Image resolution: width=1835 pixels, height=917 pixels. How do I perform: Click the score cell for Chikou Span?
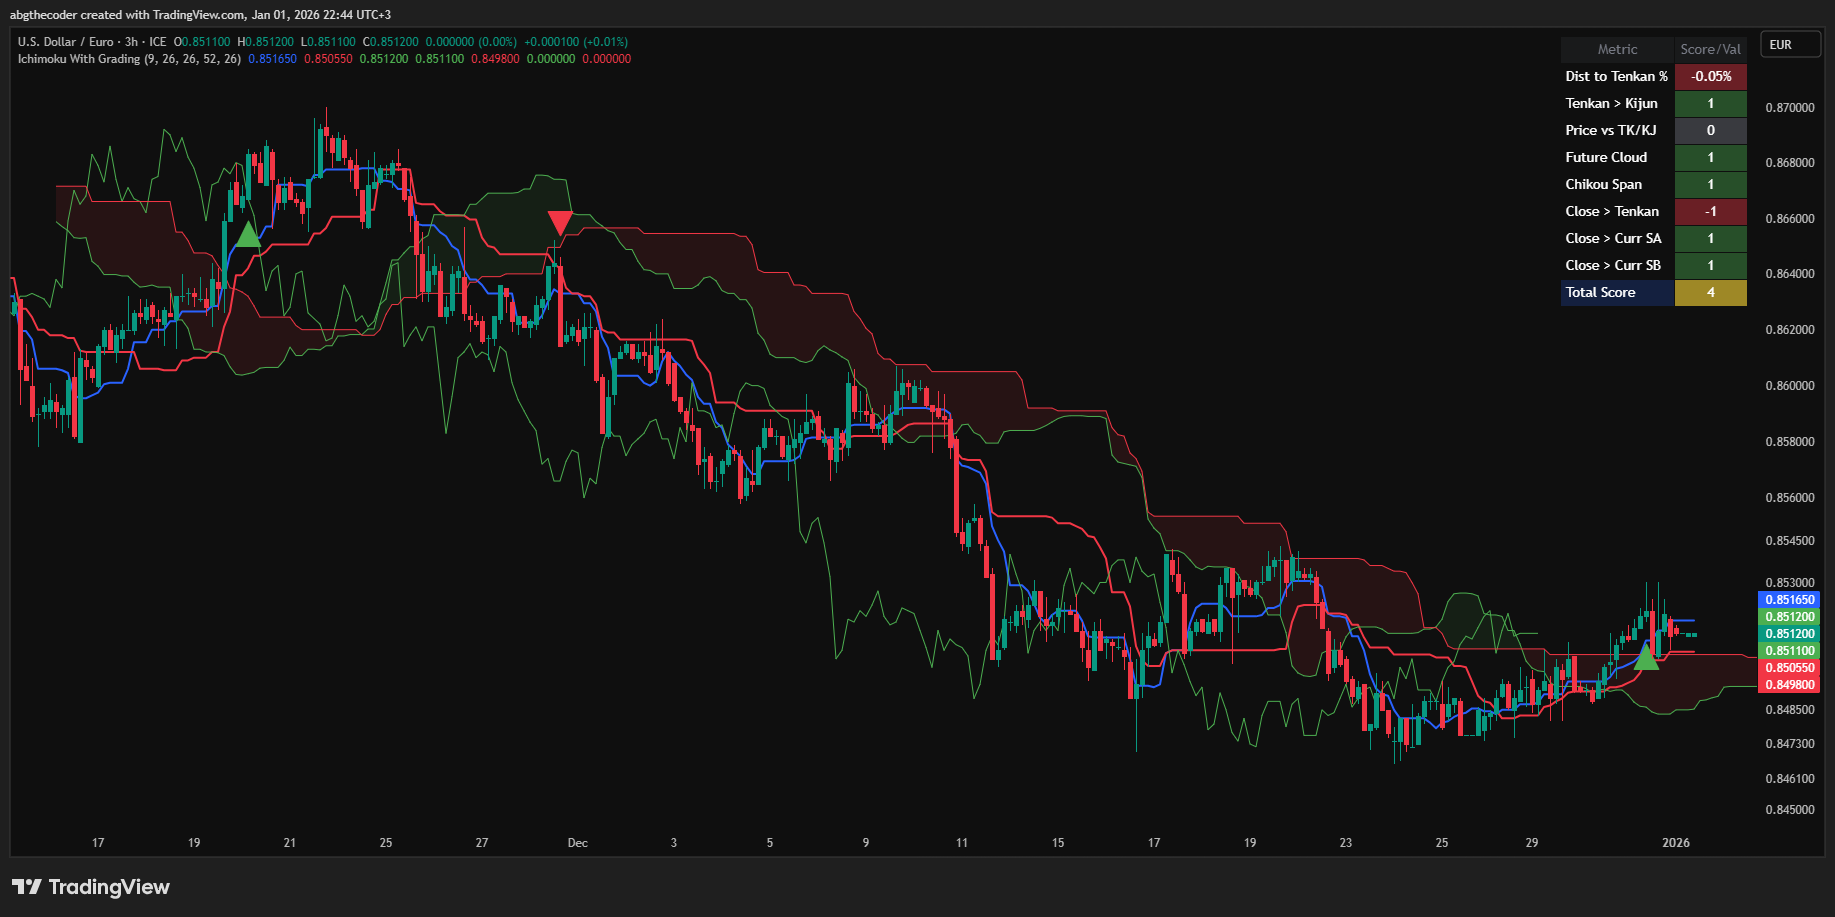(x=1711, y=184)
